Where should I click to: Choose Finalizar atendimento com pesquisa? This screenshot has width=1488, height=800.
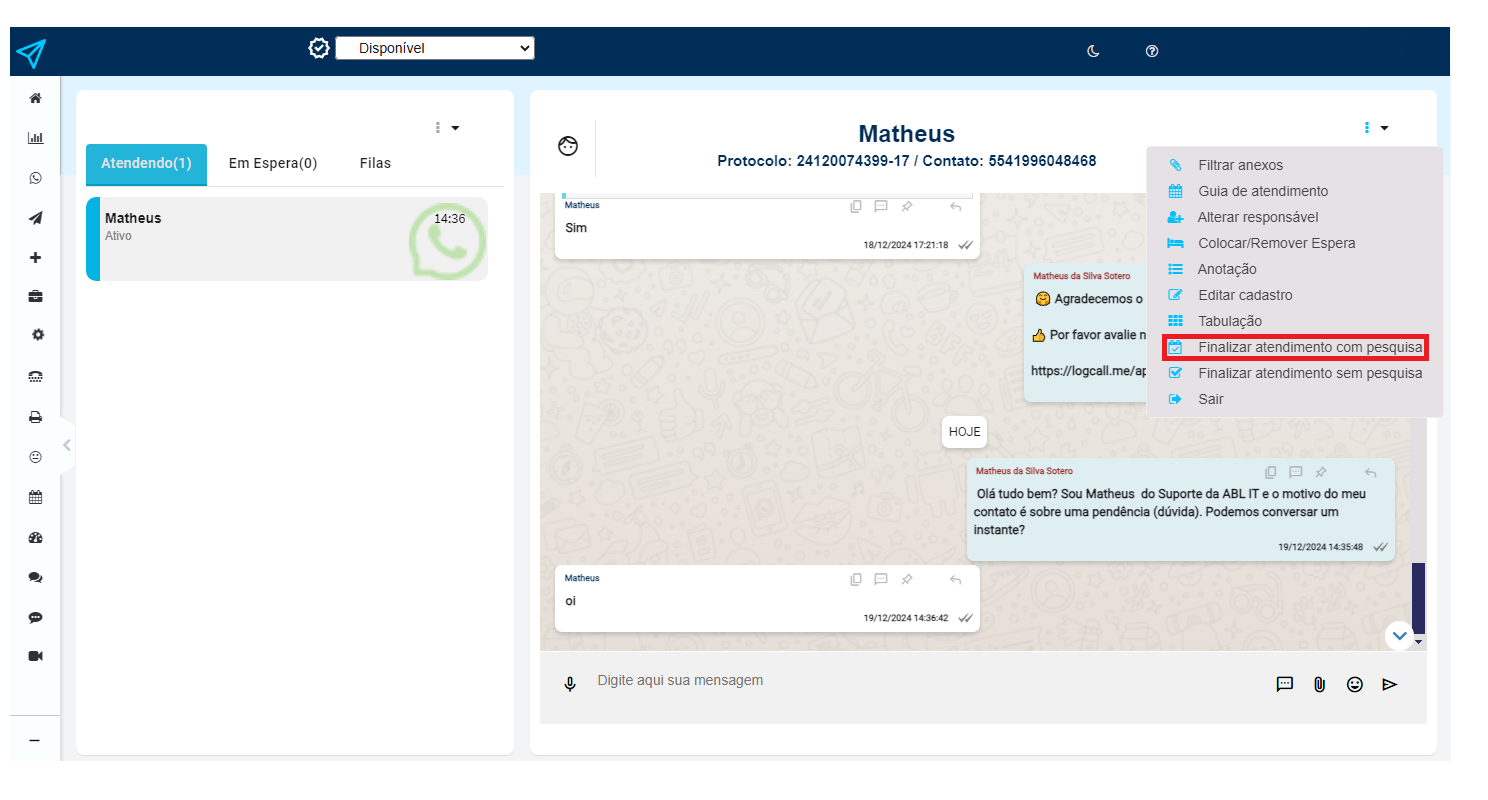point(1294,347)
